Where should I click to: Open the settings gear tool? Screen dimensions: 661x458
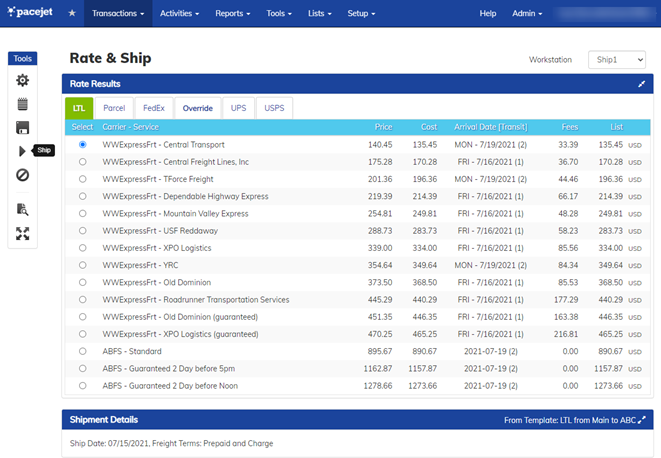(22, 80)
